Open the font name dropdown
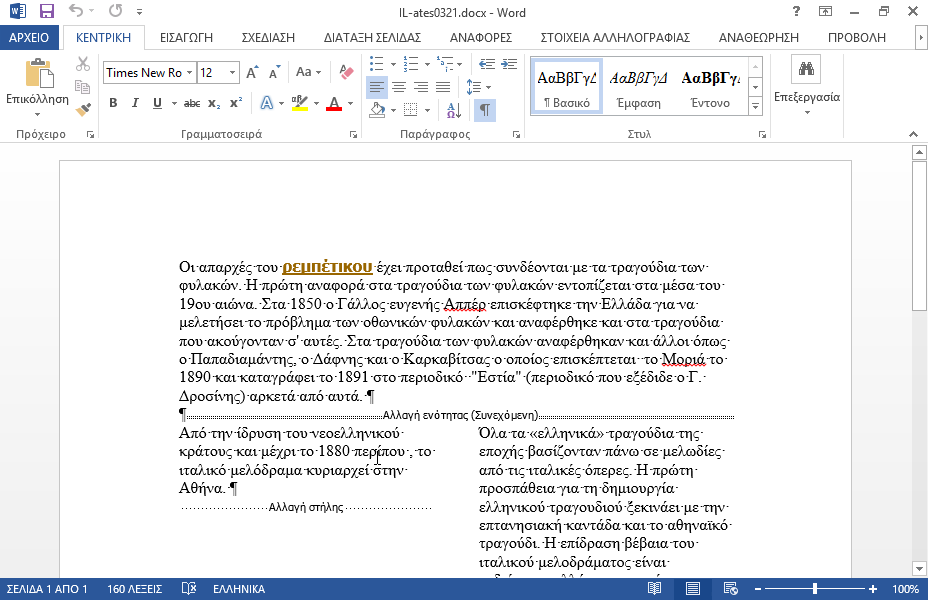Image resolution: width=928 pixels, height=600 pixels. tap(189, 72)
